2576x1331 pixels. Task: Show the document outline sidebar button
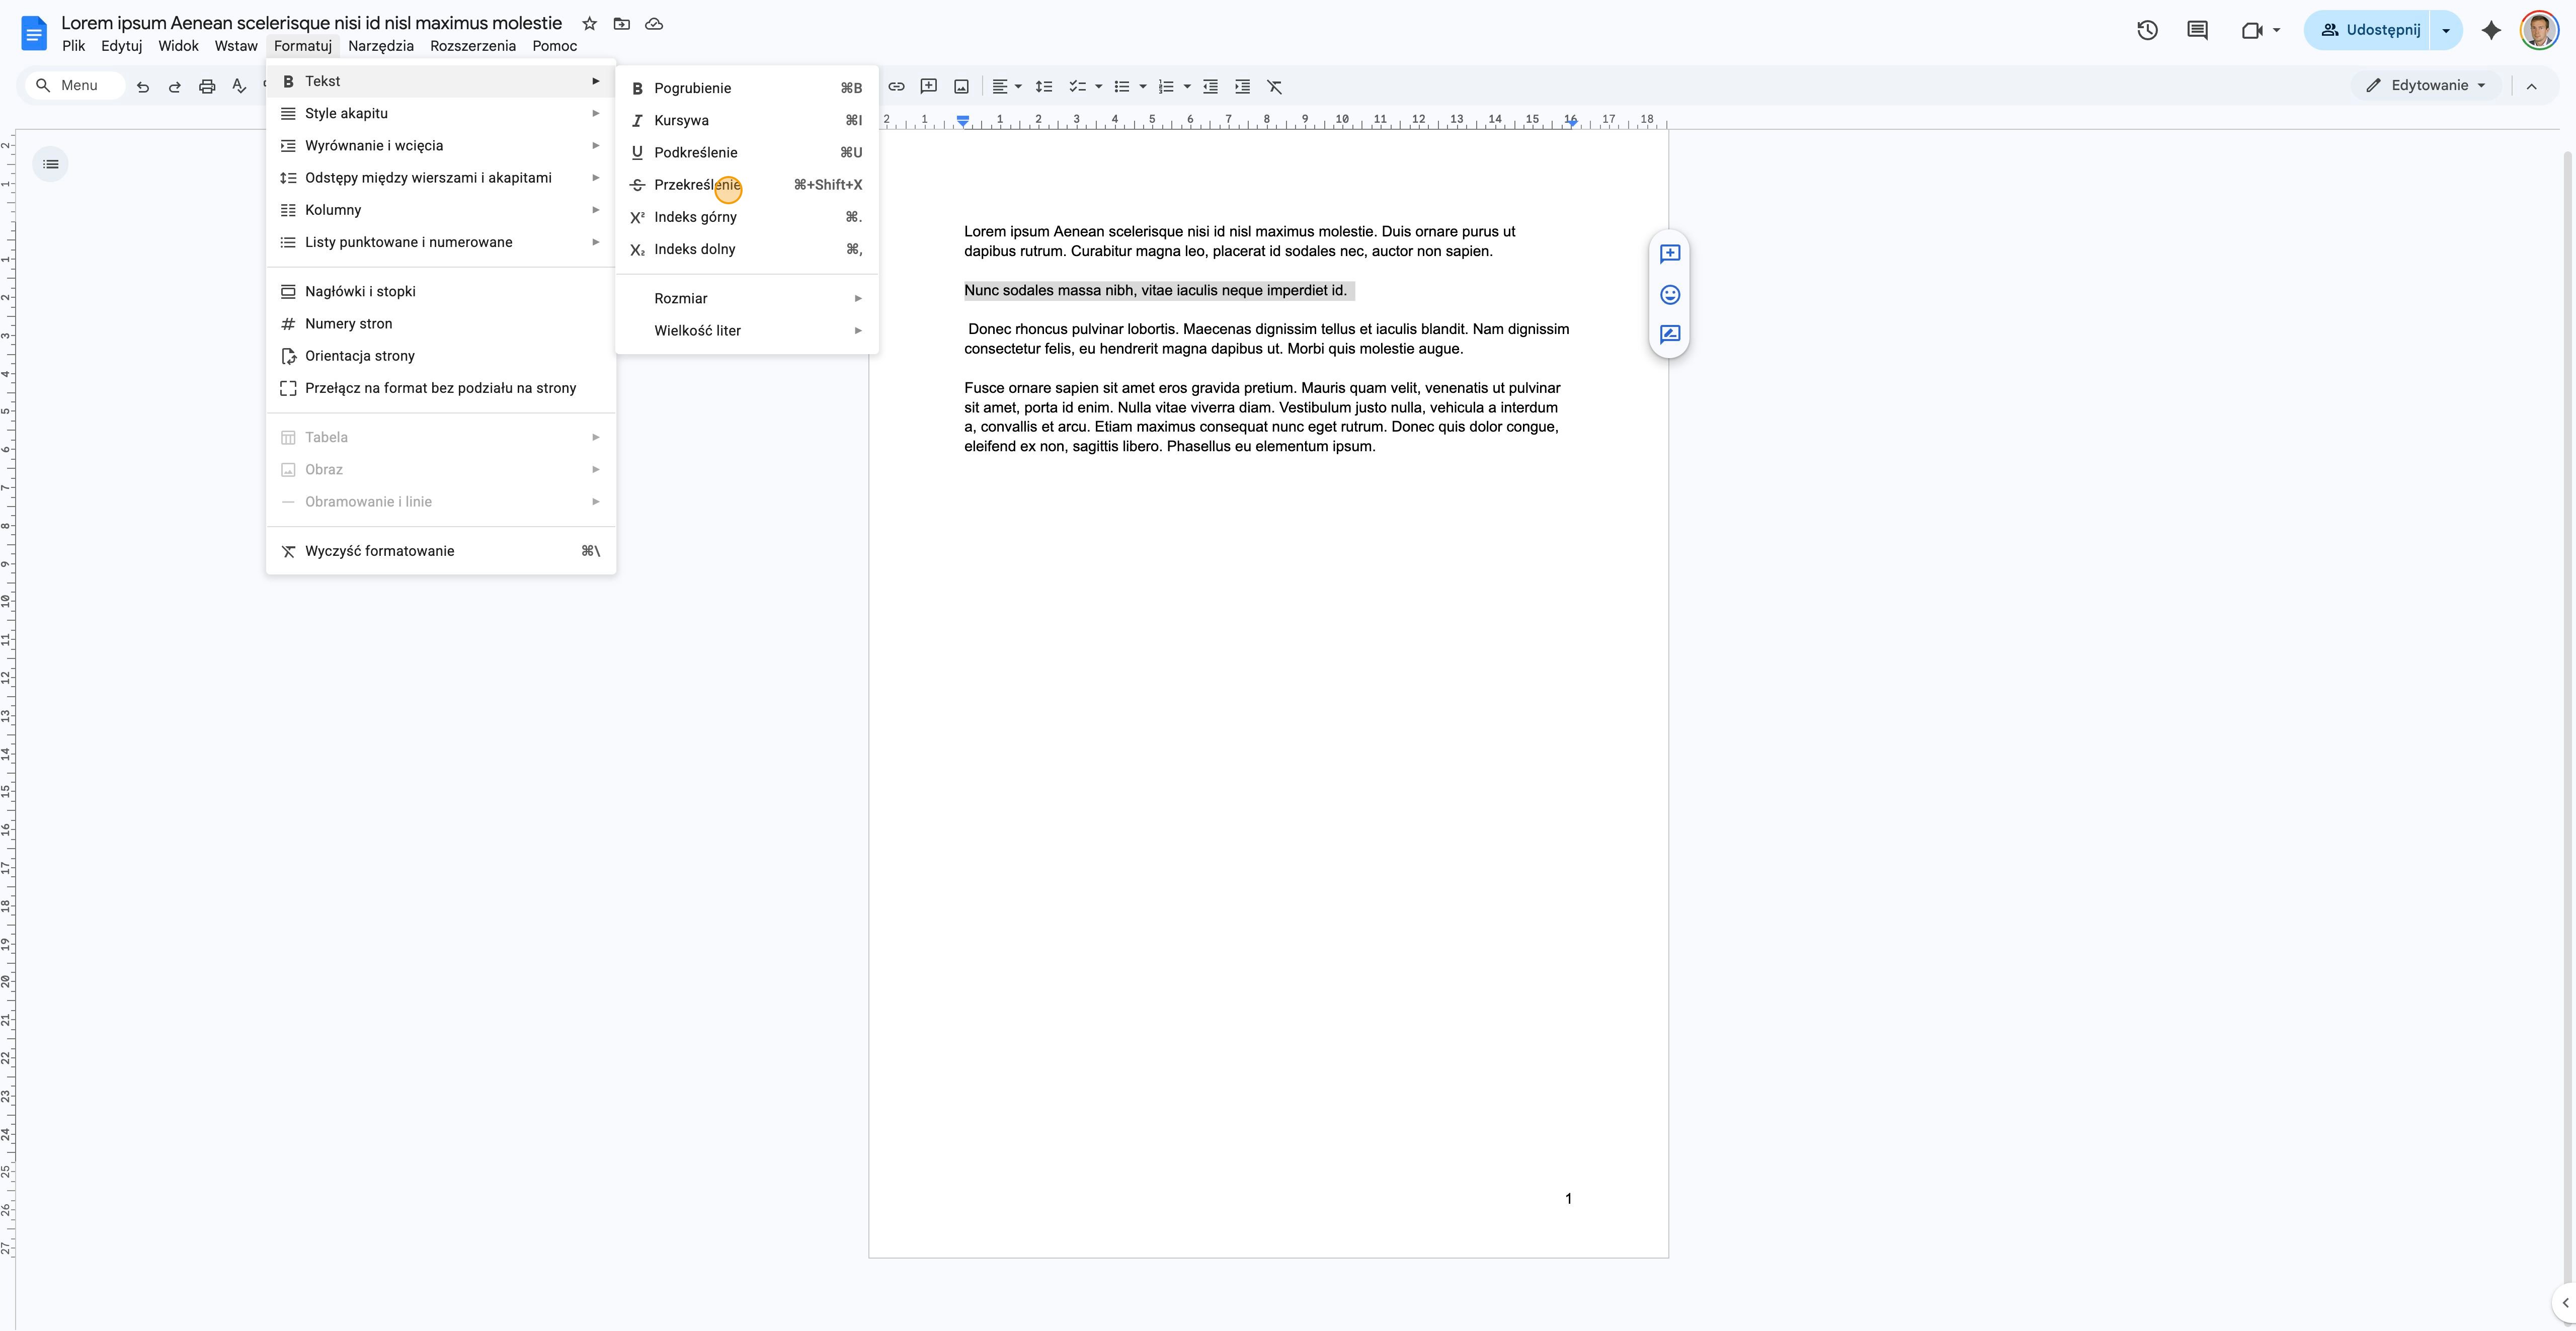(x=51, y=164)
